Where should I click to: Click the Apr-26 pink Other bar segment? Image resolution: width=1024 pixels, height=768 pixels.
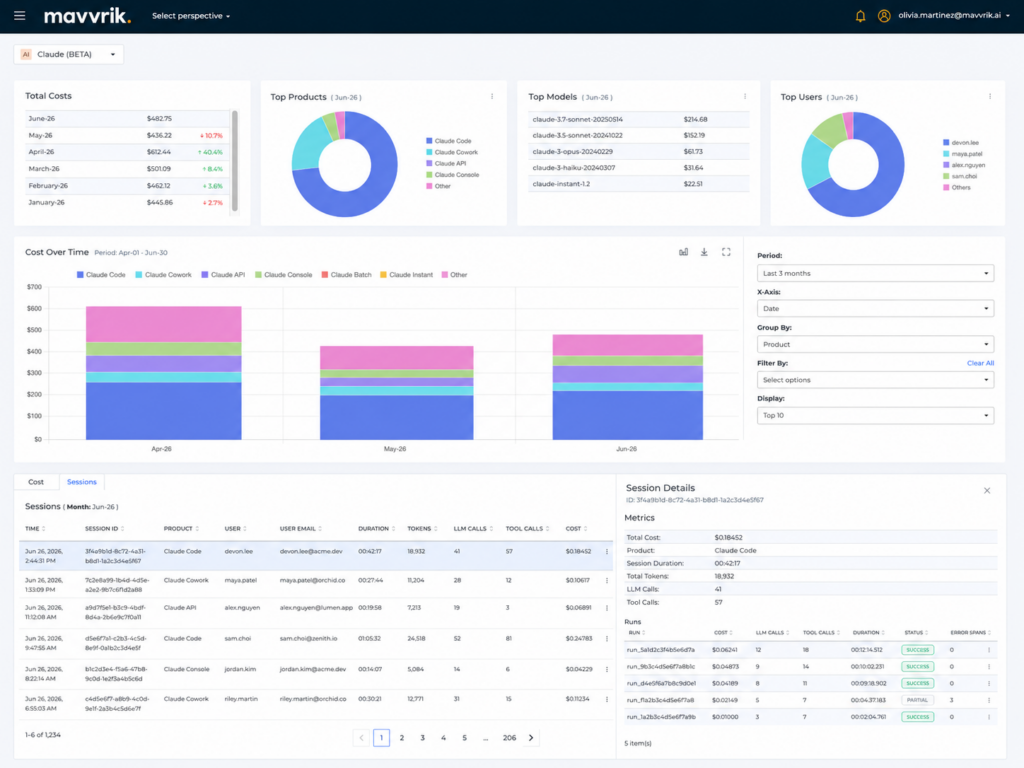pos(163,324)
